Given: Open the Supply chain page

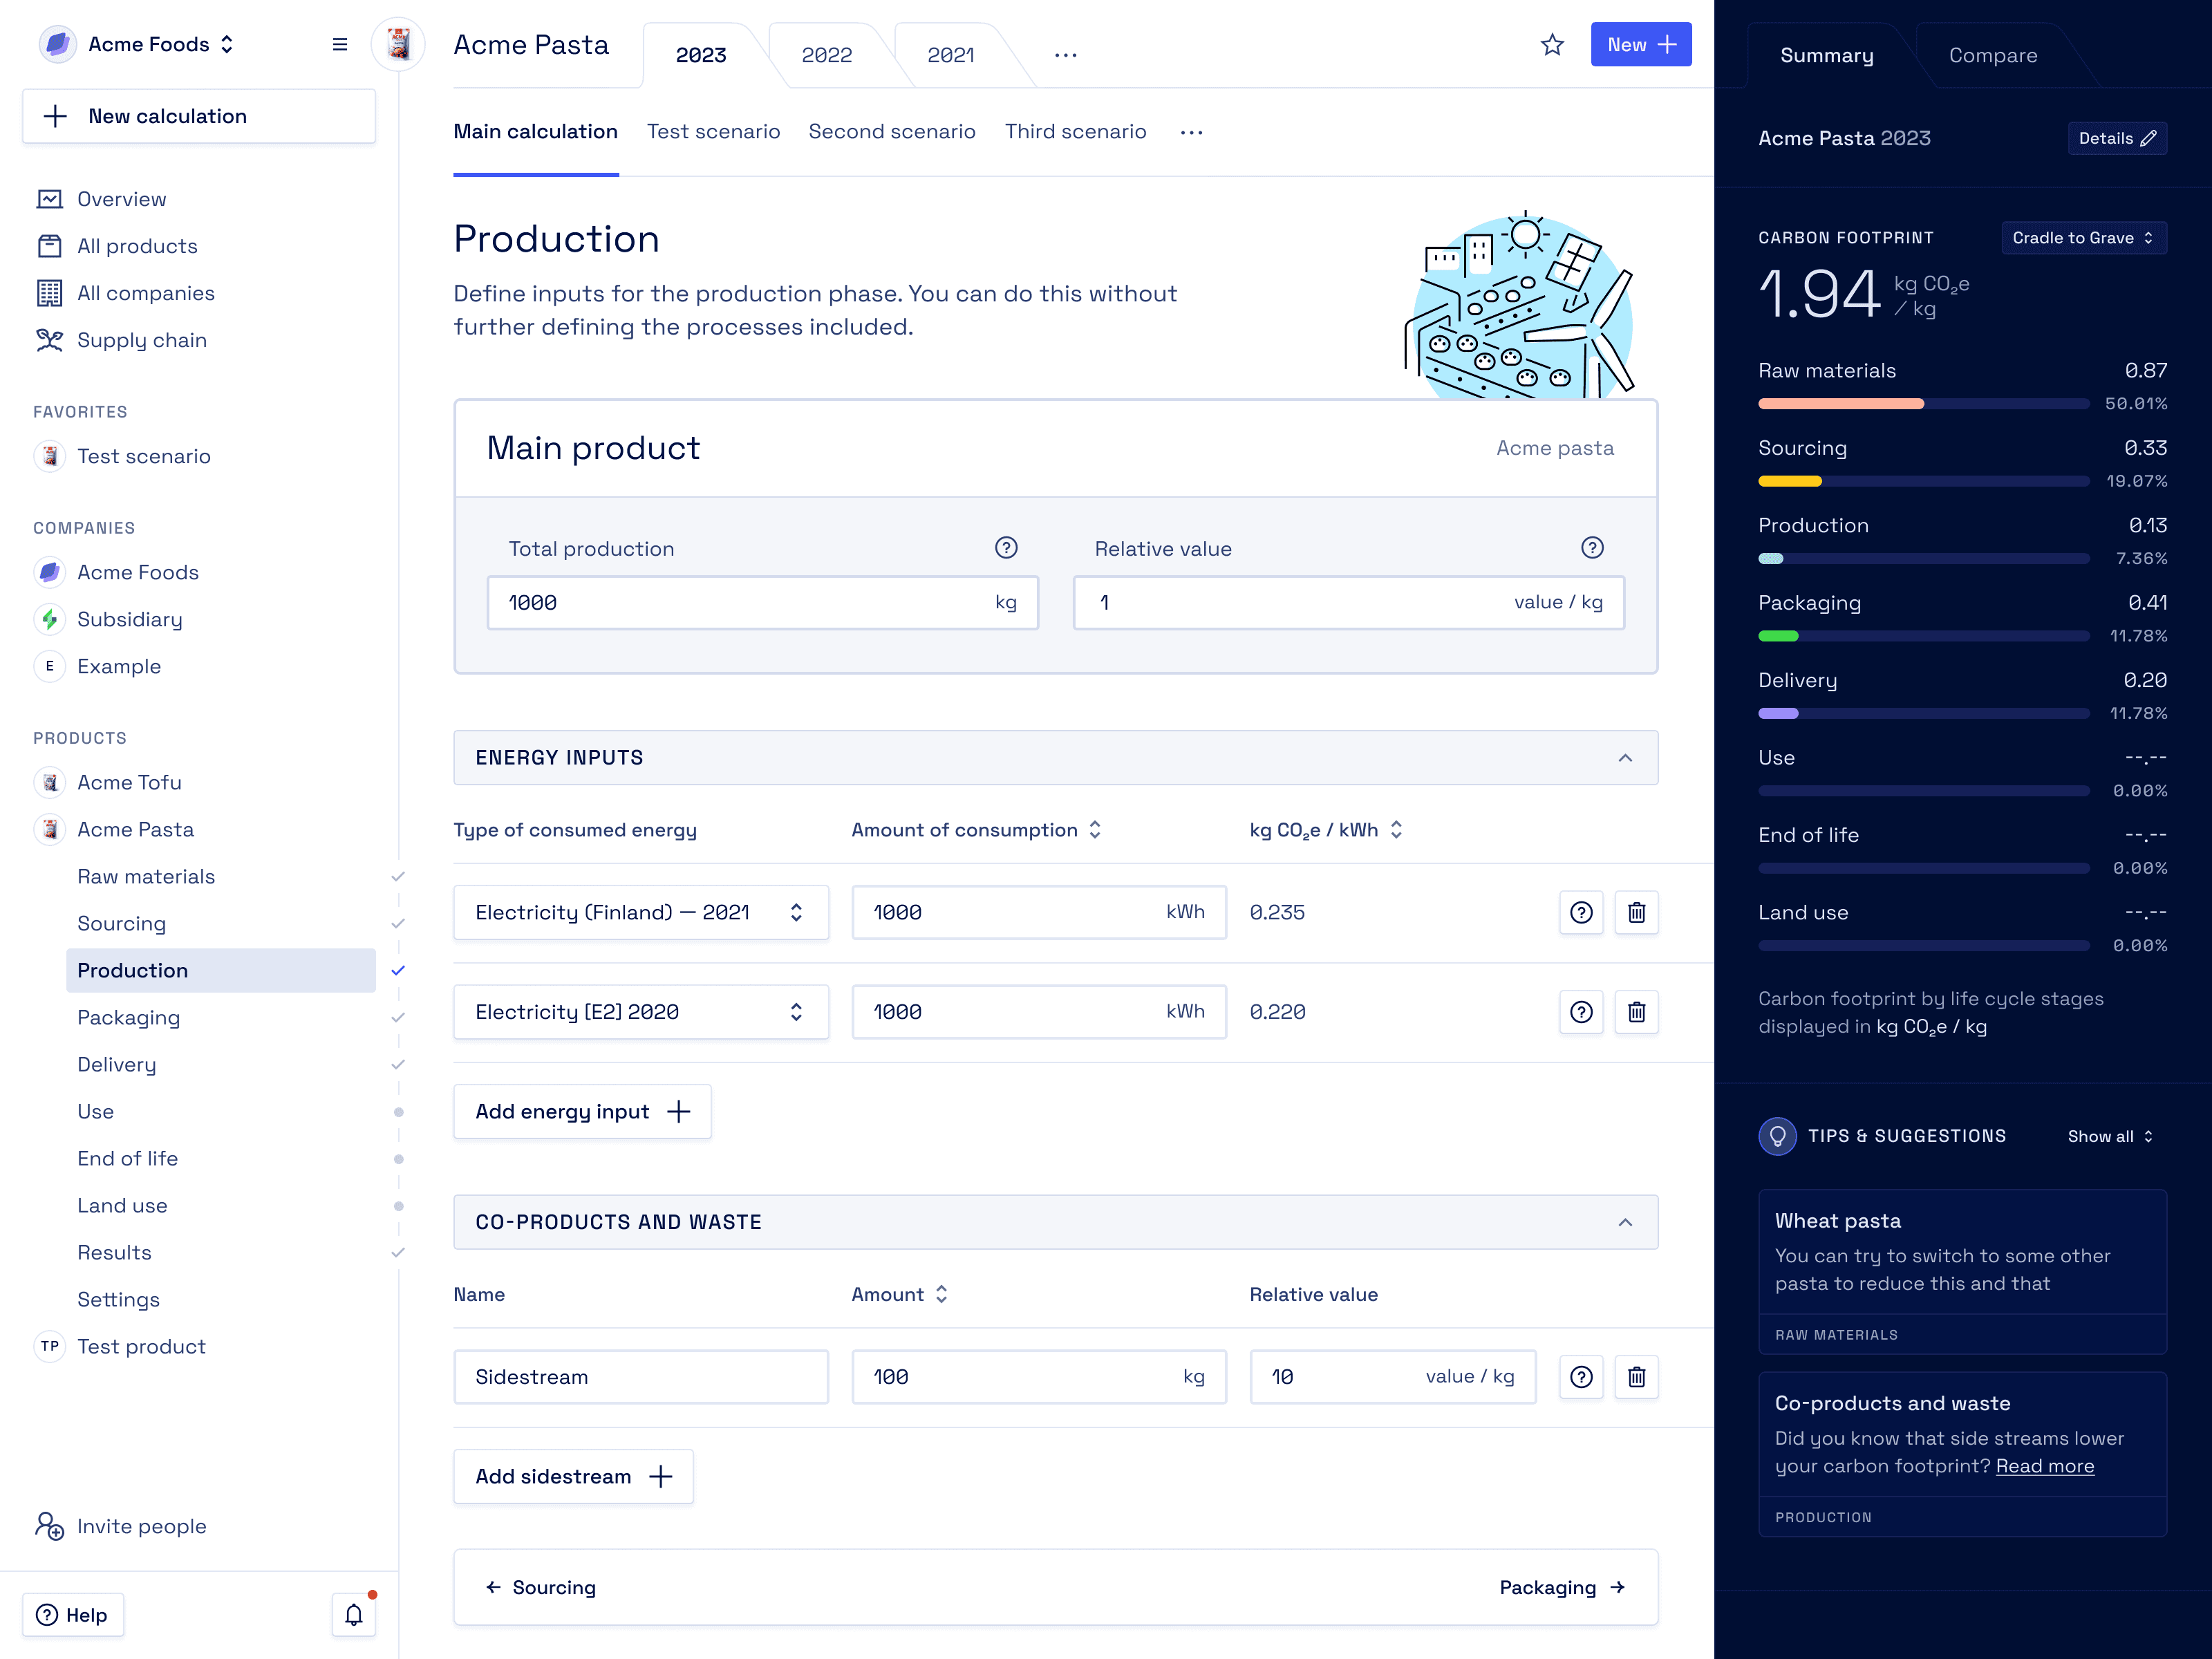Looking at the screenshot, I should point(141,340).
